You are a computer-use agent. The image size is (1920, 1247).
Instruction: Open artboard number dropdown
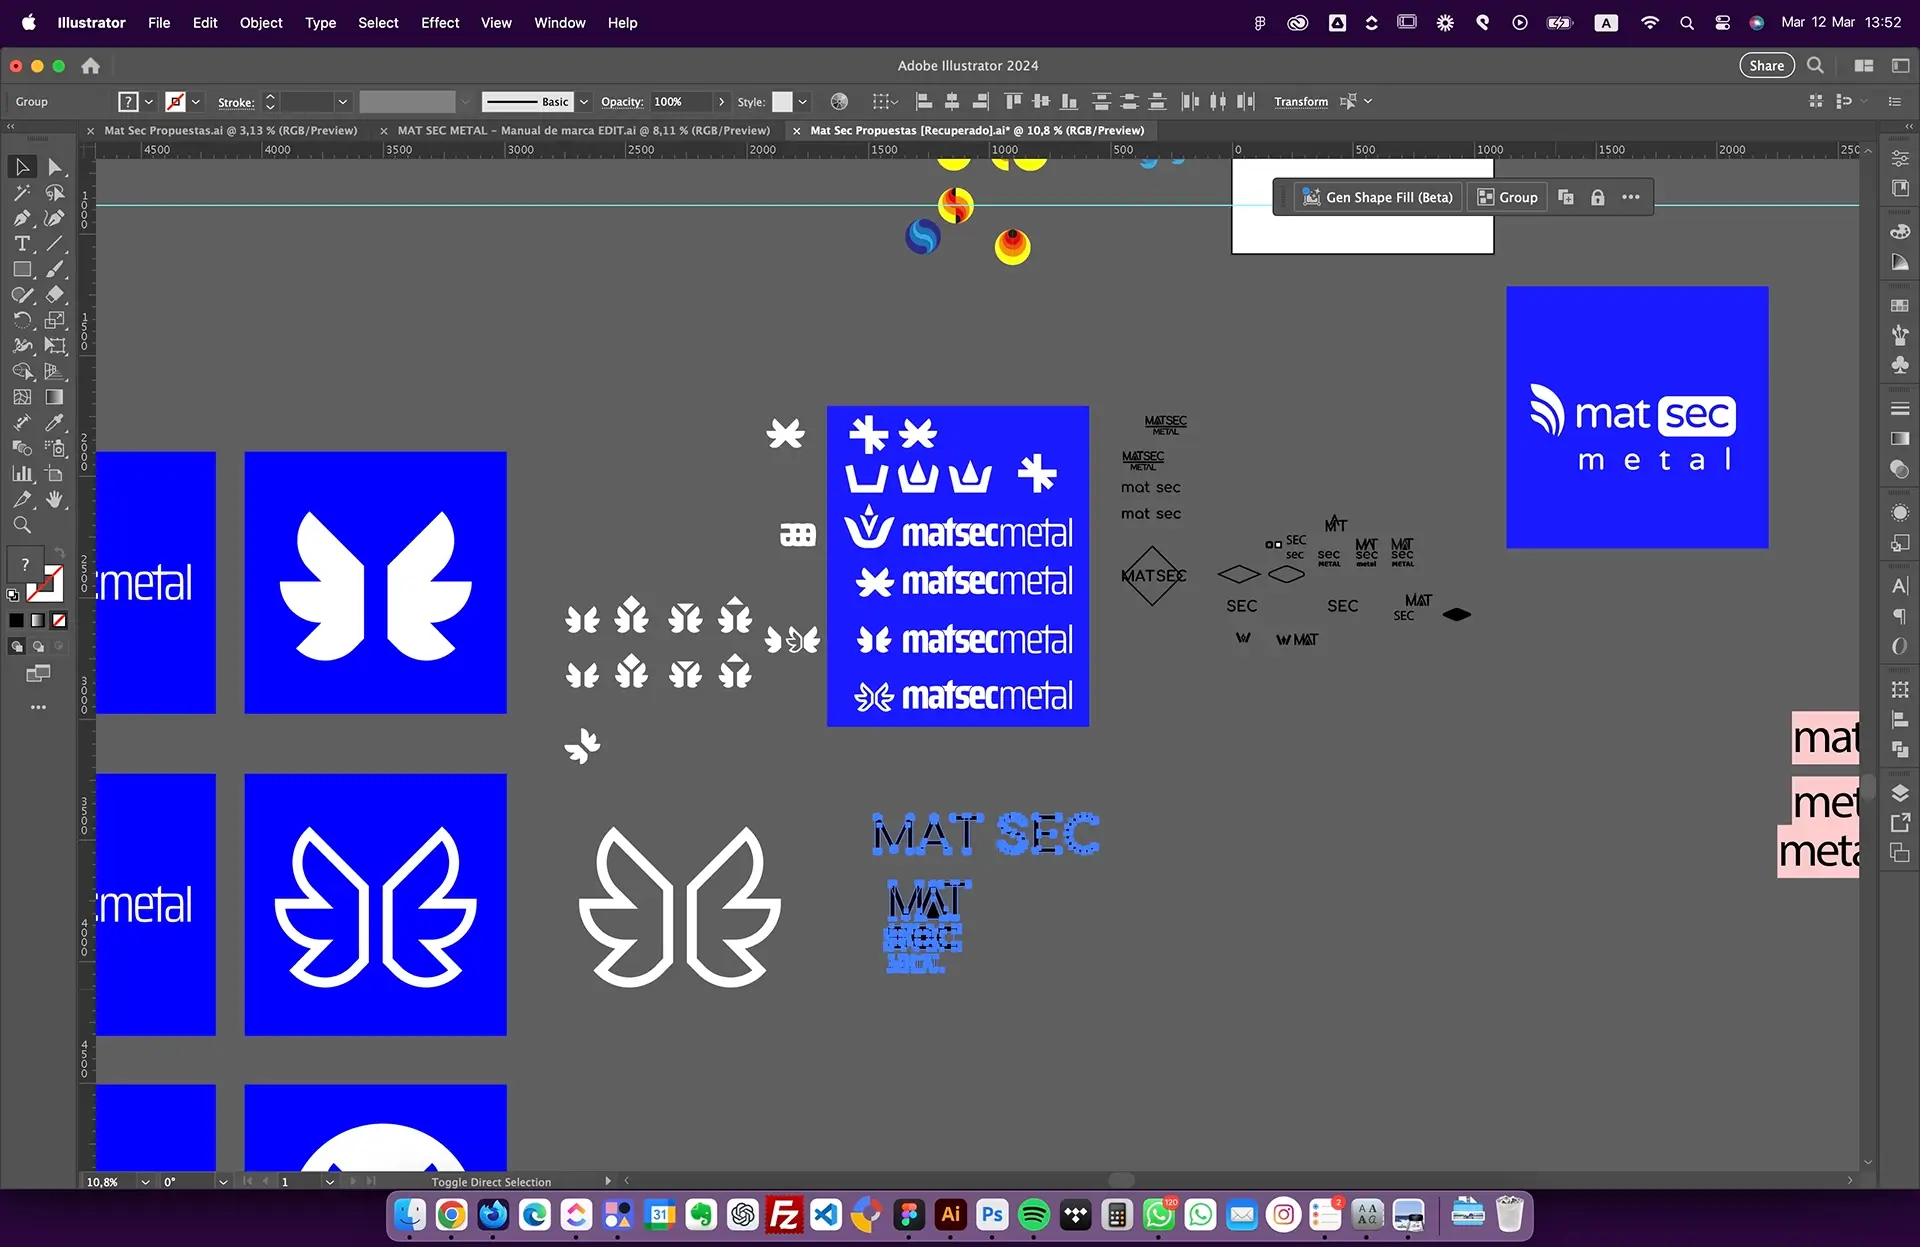[329, 1181]
